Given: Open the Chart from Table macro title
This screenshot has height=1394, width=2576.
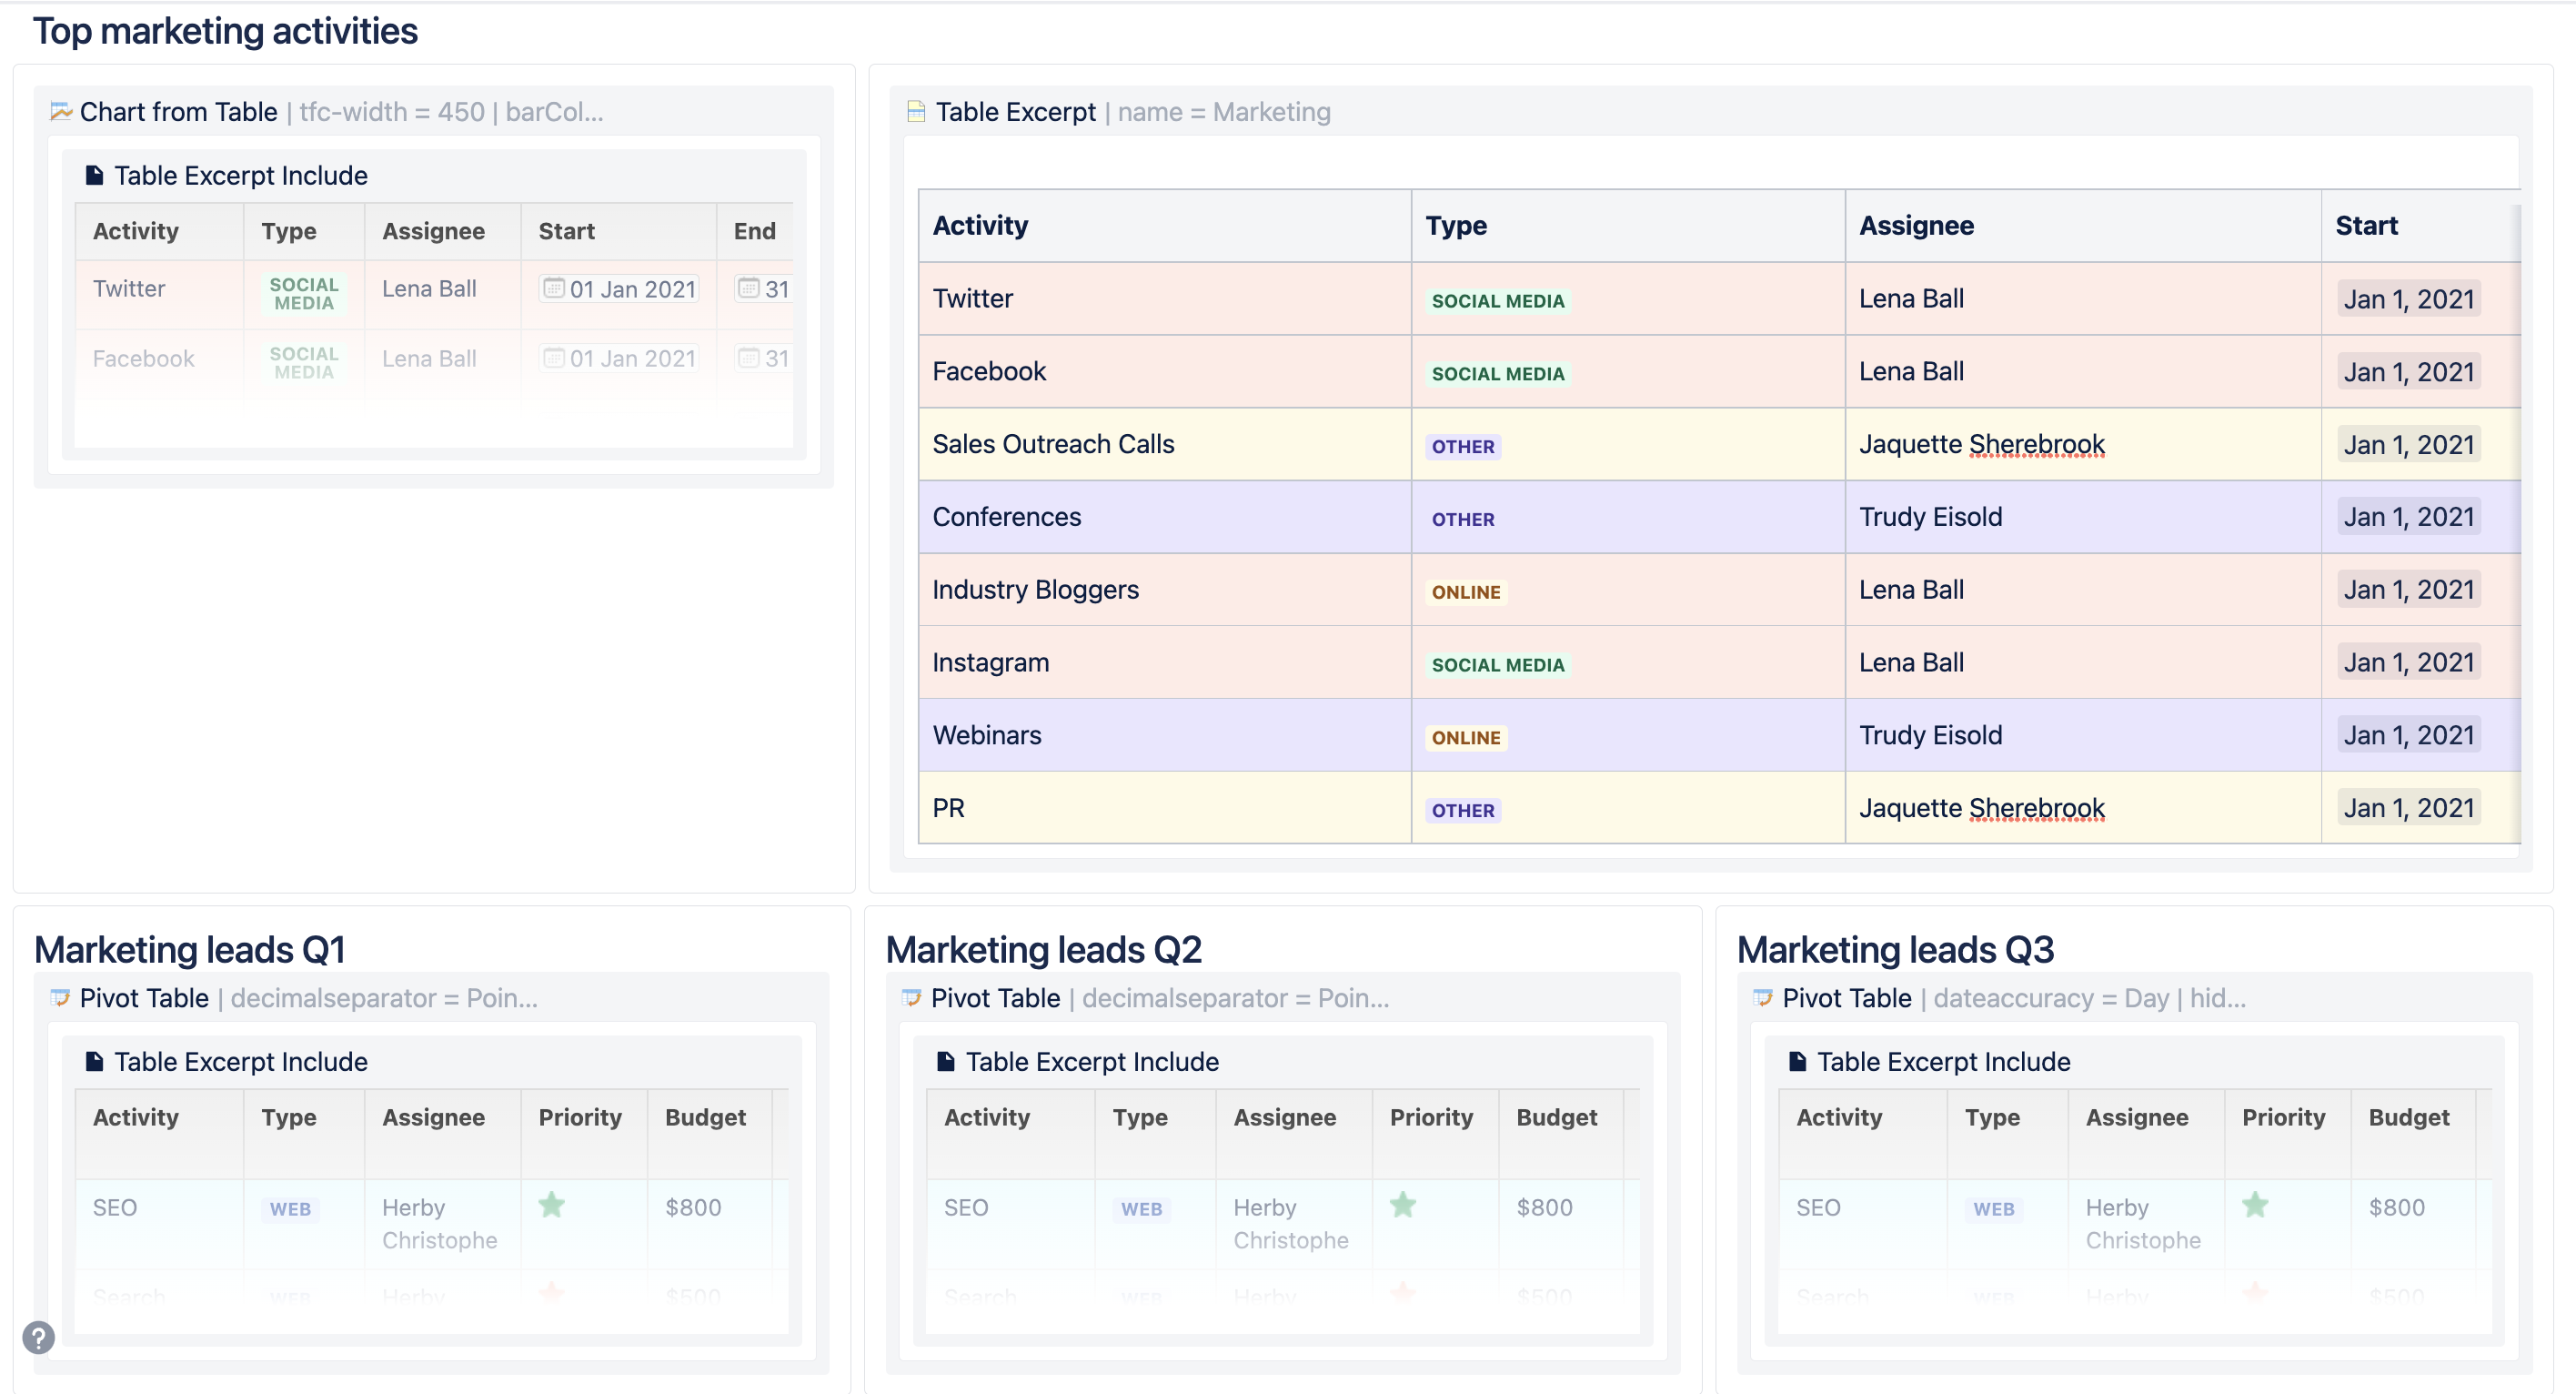Looking at the screenshot, I should 178,112.
